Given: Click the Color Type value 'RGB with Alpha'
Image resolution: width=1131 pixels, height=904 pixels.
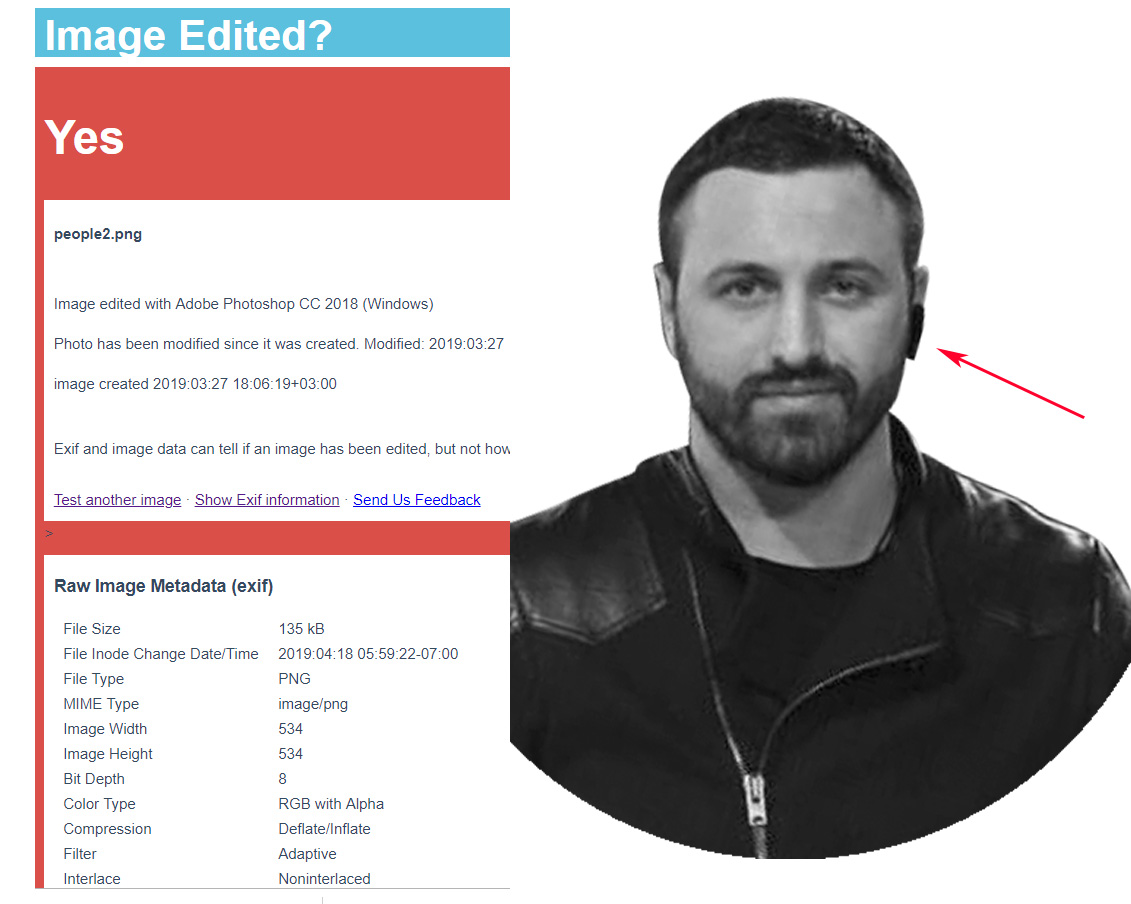Looking at the screenshot, I should pyautogui.click(x=331, y=804).
